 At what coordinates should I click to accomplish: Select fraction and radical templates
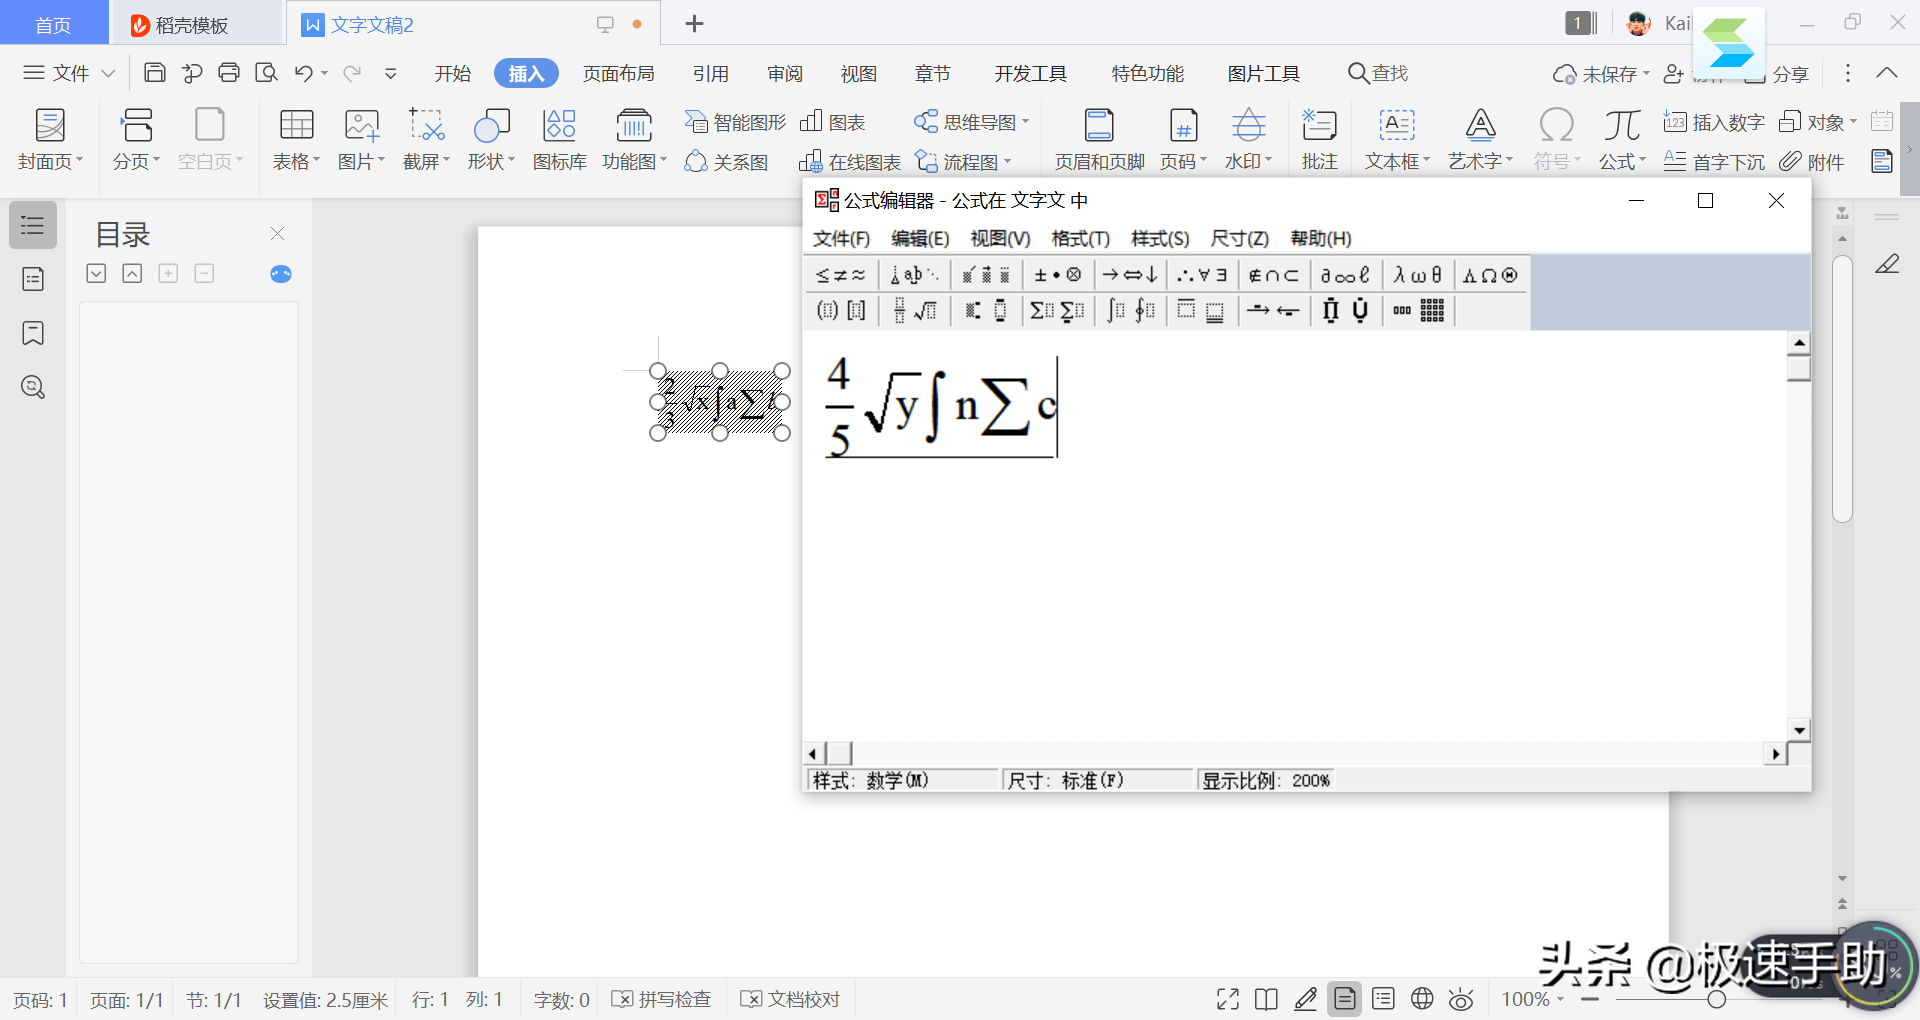[x=914, y=311]
